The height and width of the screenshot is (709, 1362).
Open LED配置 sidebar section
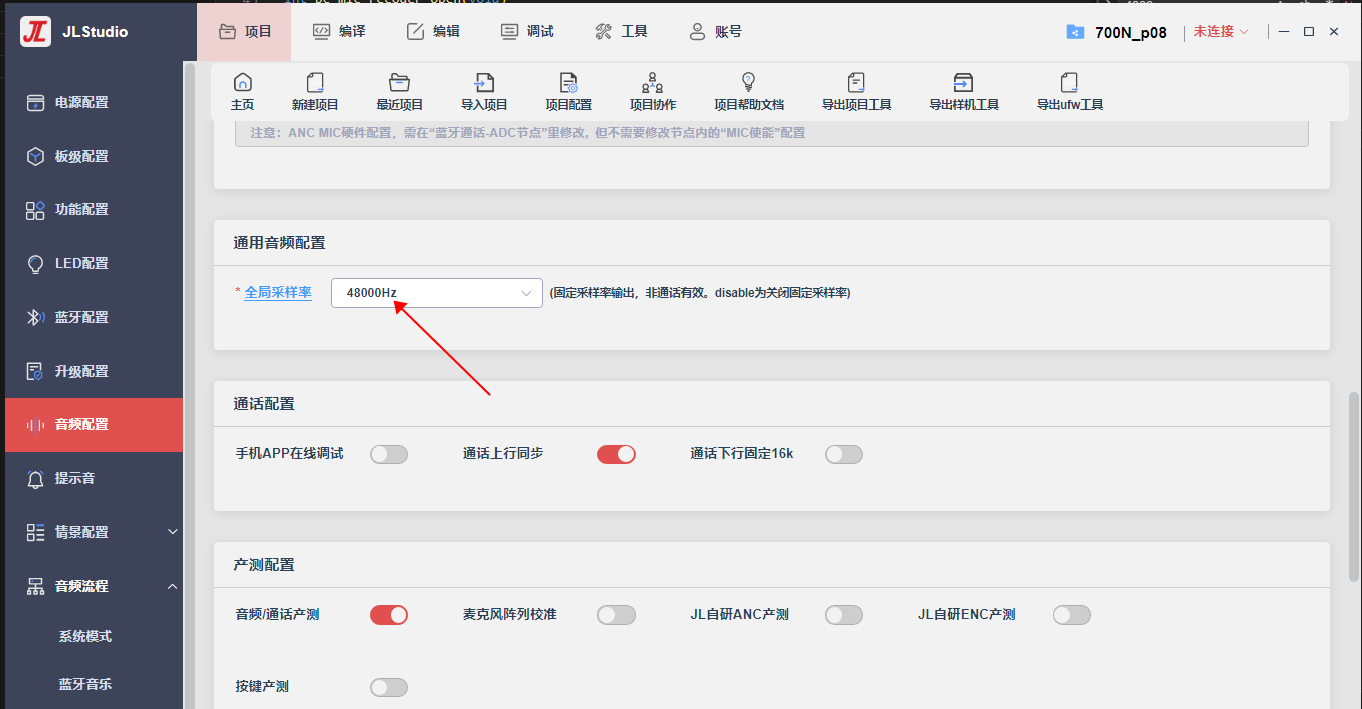click(92, 264)
